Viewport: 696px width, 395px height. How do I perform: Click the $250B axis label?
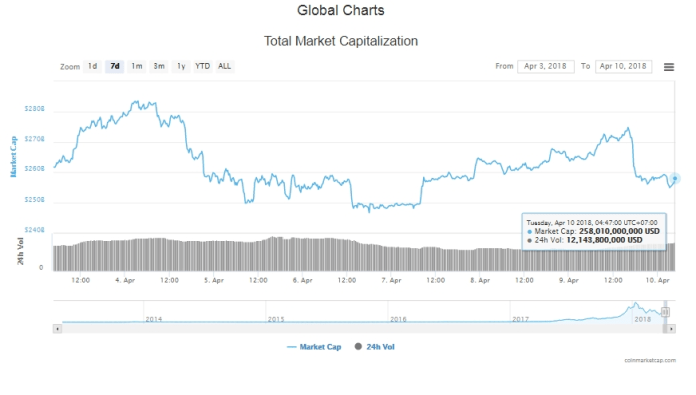(x=35, y=200)
